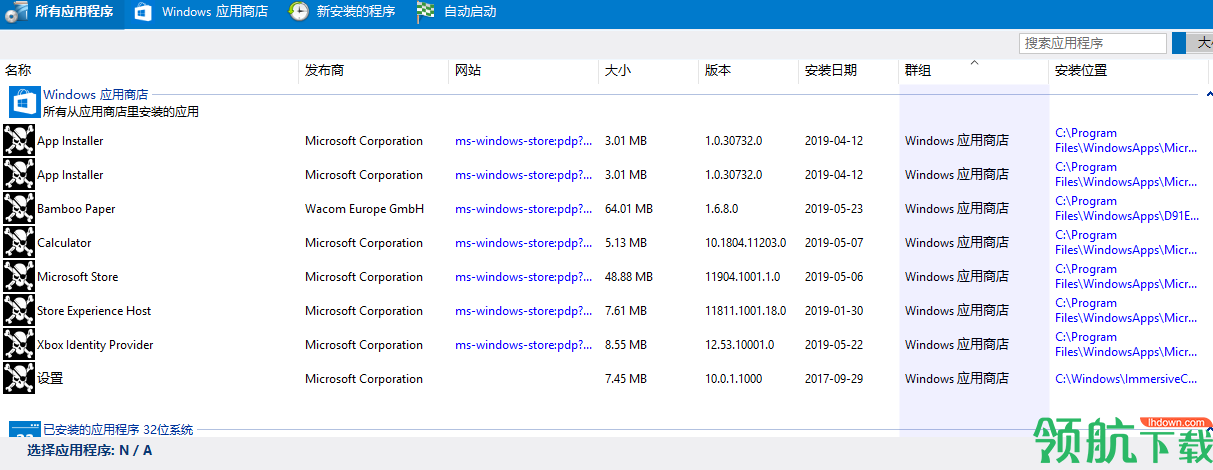Viewport: 1213px width, 470px height.
Task: Sort by the 网站 column header
Action: point(468,71)
